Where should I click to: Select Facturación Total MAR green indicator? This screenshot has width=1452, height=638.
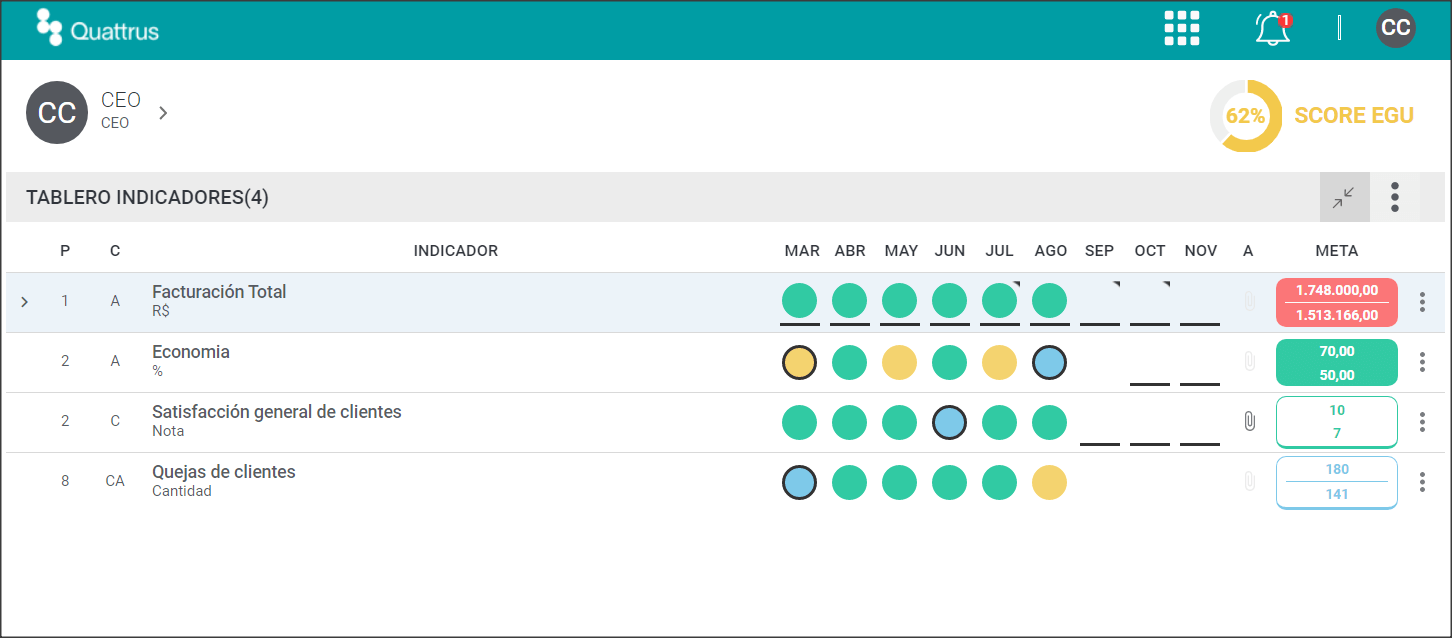799,301
